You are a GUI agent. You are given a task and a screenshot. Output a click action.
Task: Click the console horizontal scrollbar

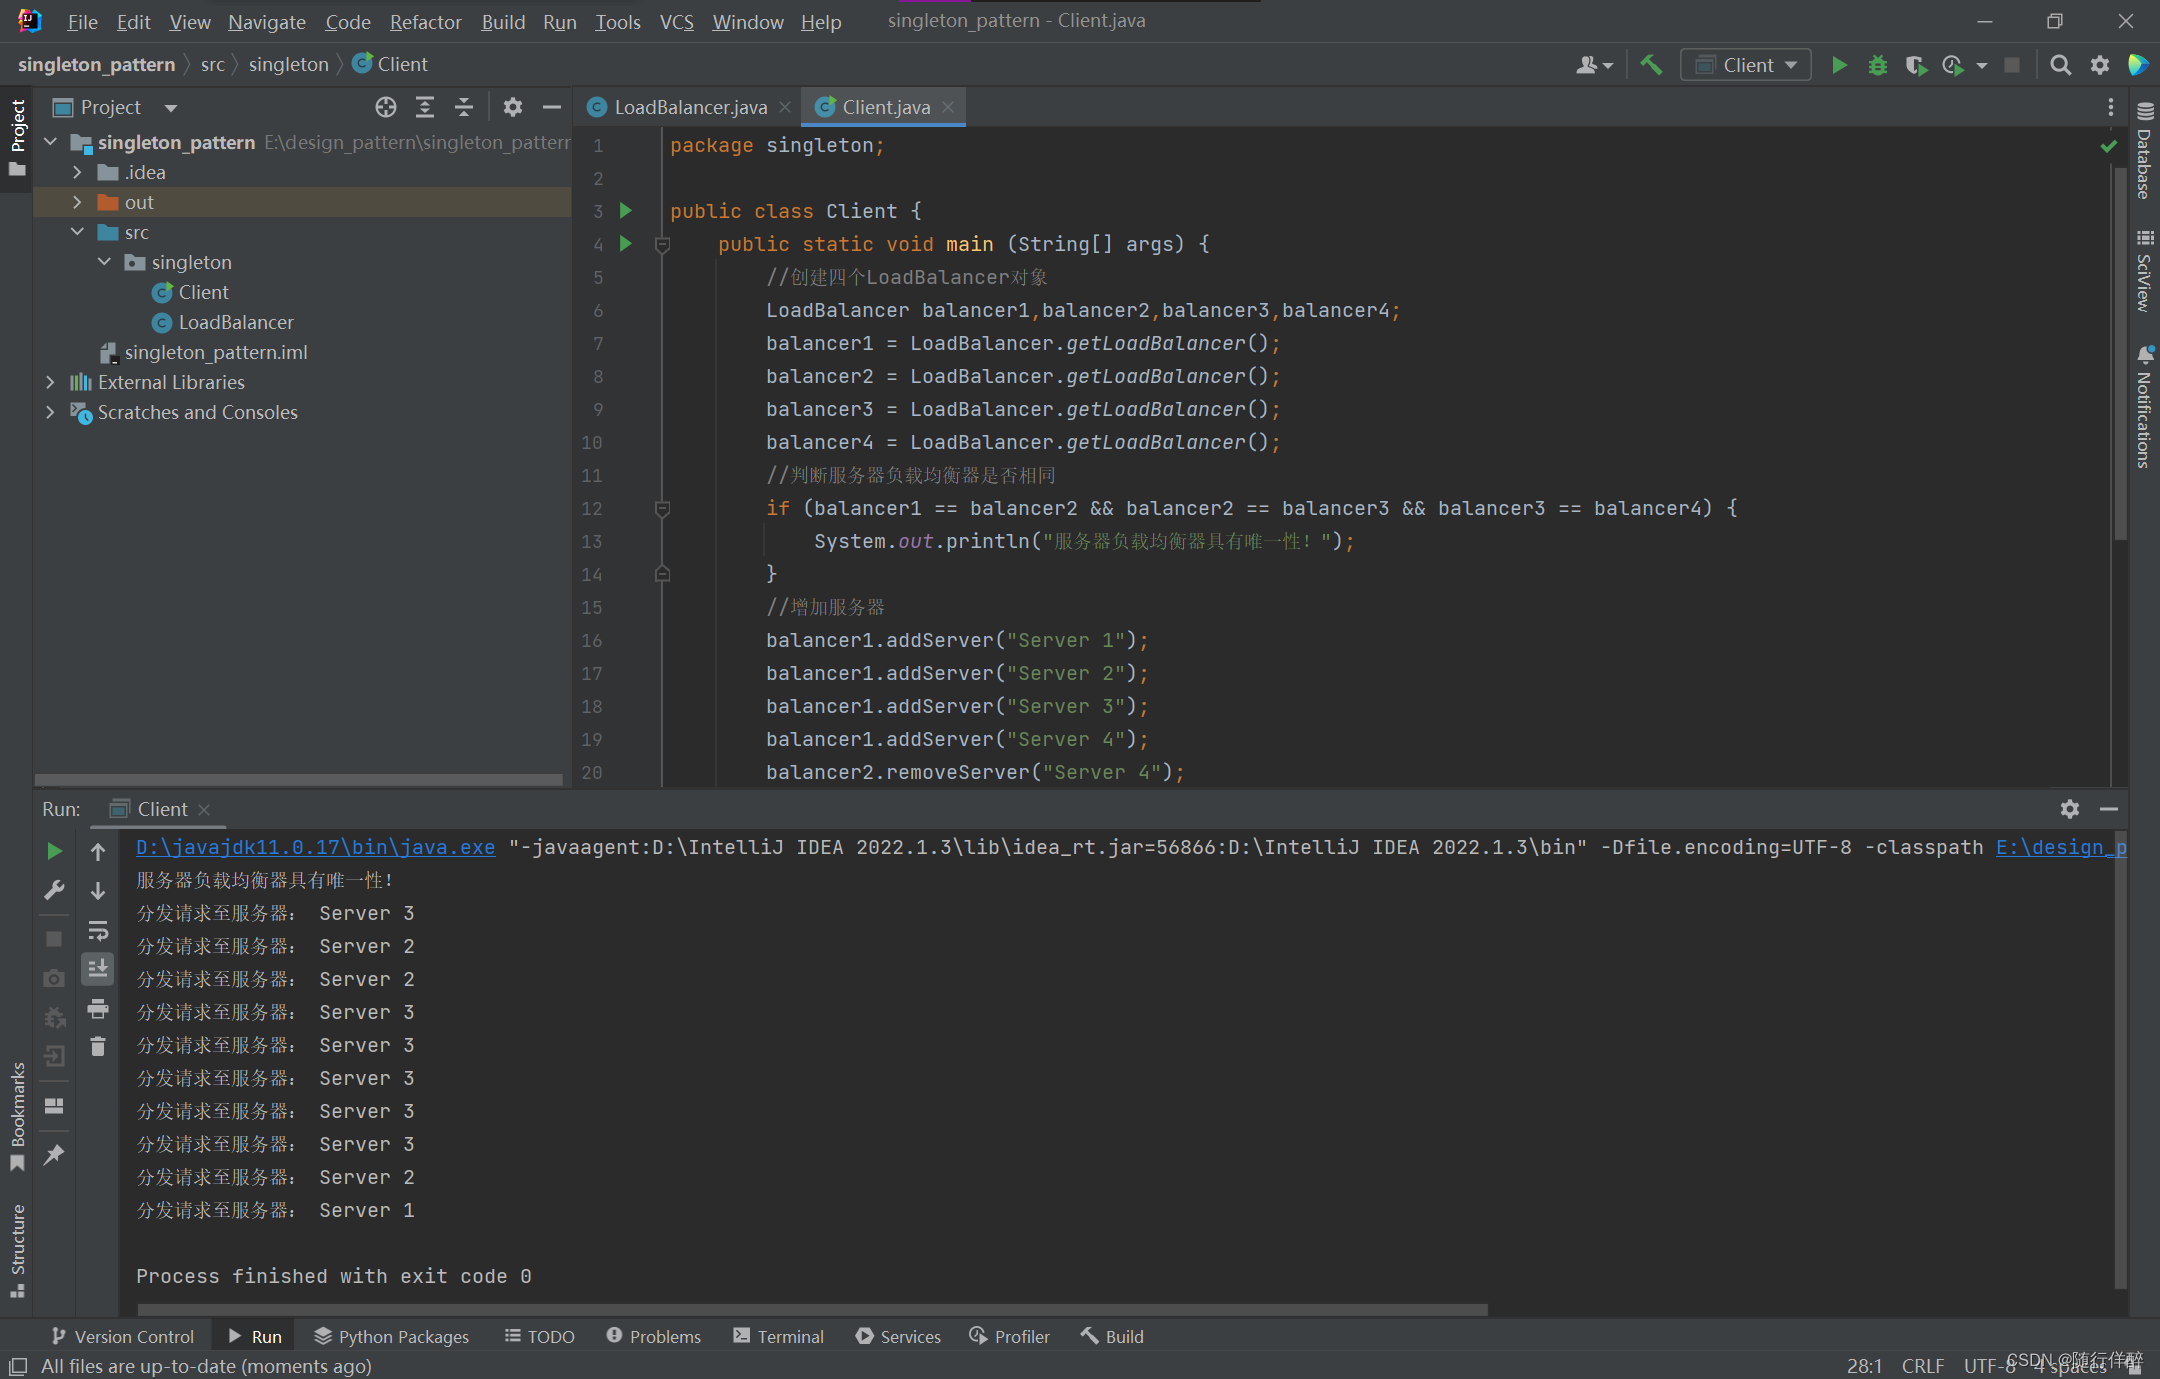[812, 1309]
